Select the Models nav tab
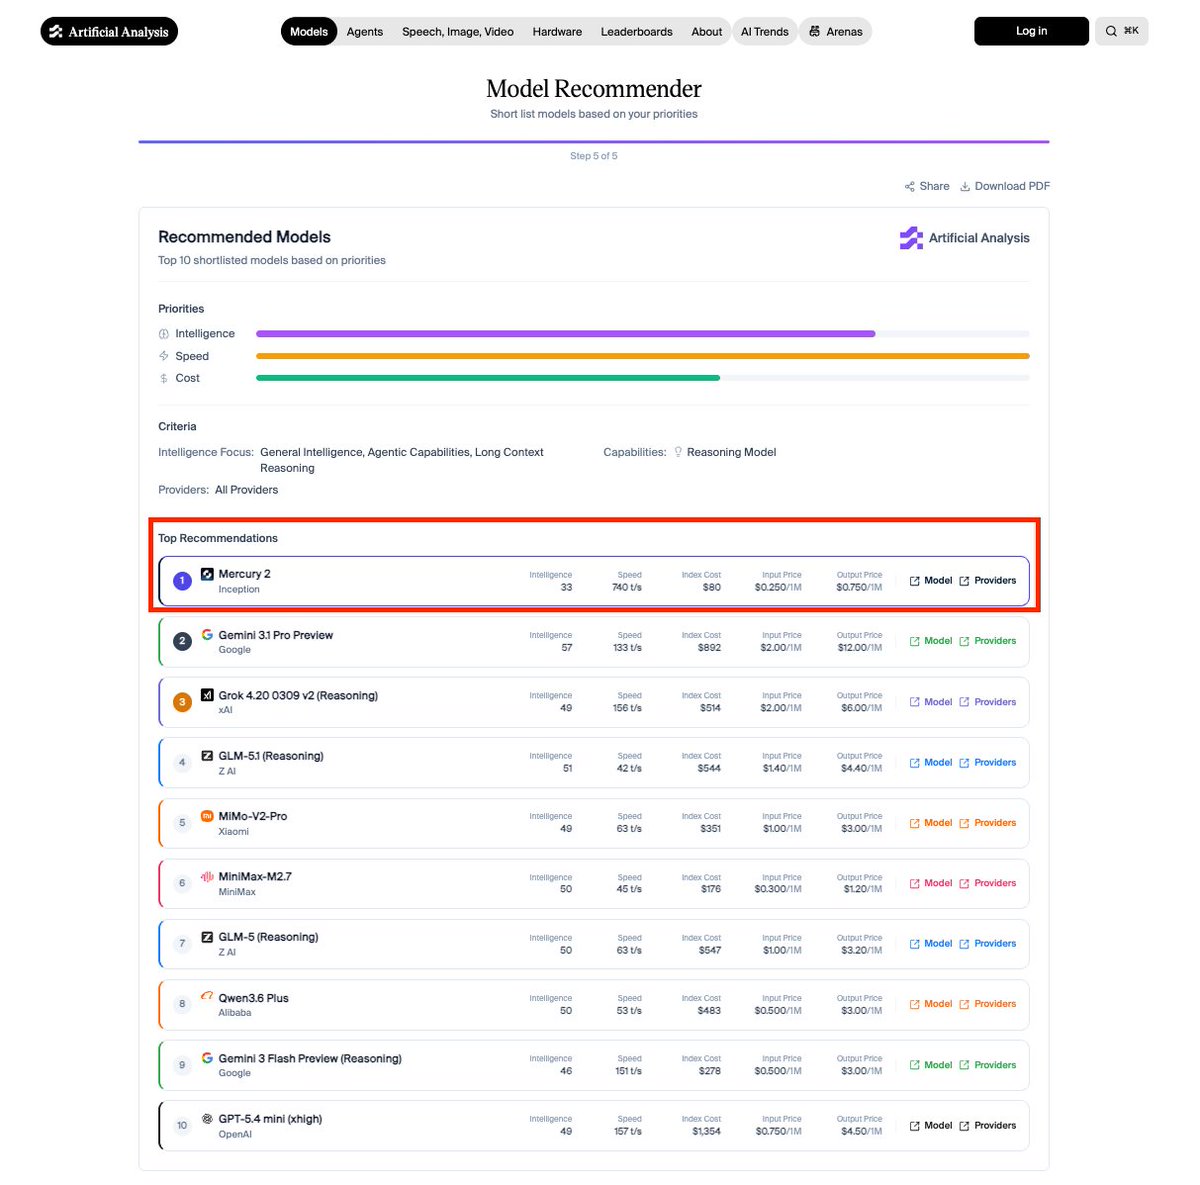Viewport: 1200px width, 1185px height. point(309,32)
